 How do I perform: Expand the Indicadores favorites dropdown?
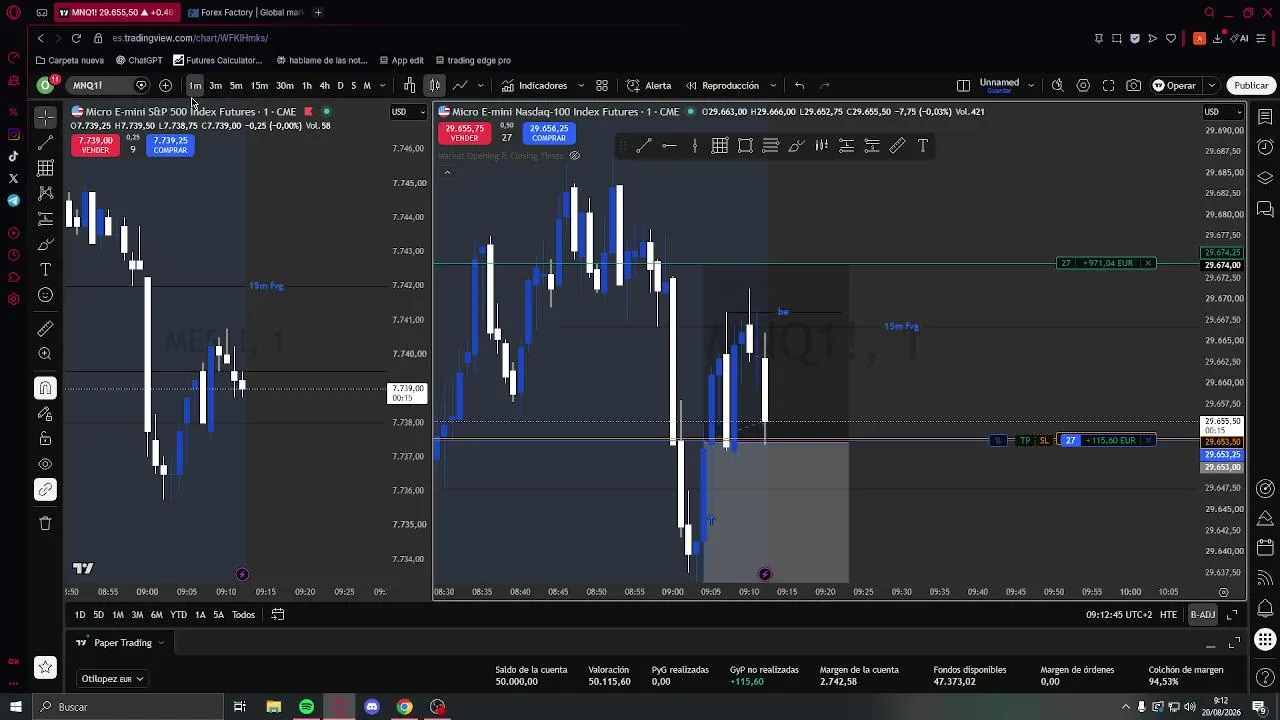click(581, 86)
